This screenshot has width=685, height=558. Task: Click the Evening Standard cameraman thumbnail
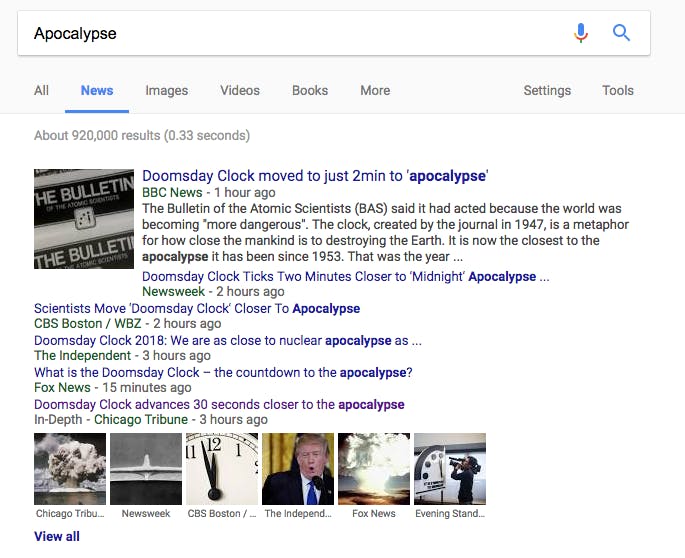[x=450, y=469]
